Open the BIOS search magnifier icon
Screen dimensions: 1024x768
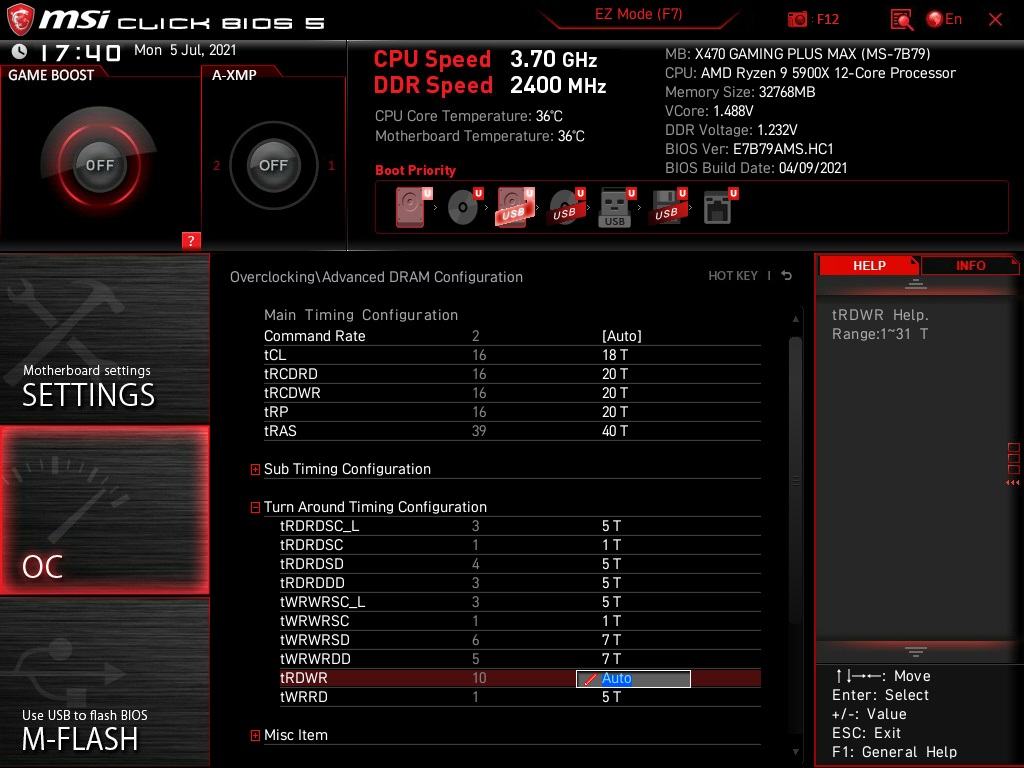coord(901,20)
